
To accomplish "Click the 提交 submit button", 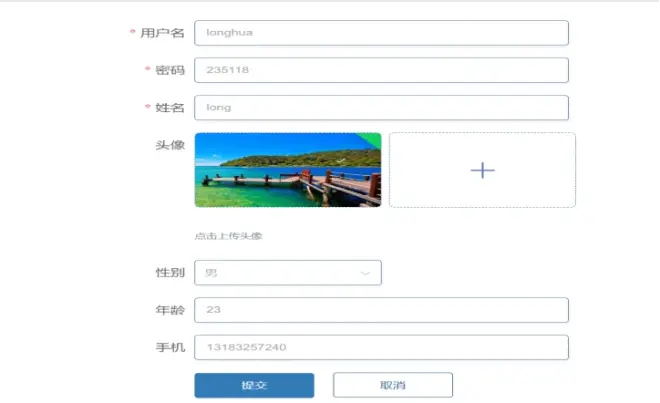I will (254, 385).
